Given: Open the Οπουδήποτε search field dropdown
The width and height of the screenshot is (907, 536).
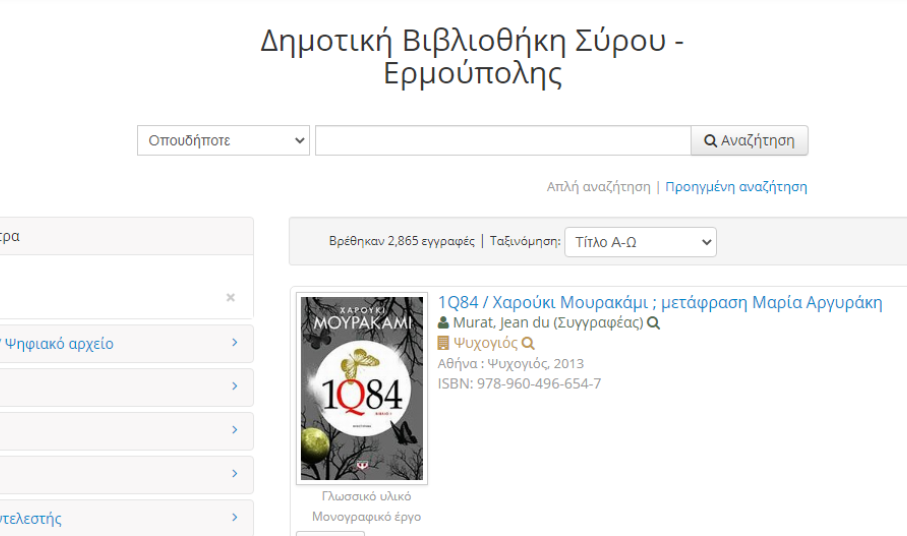Looking at the screenshot, I should click(x=223, y=140).
